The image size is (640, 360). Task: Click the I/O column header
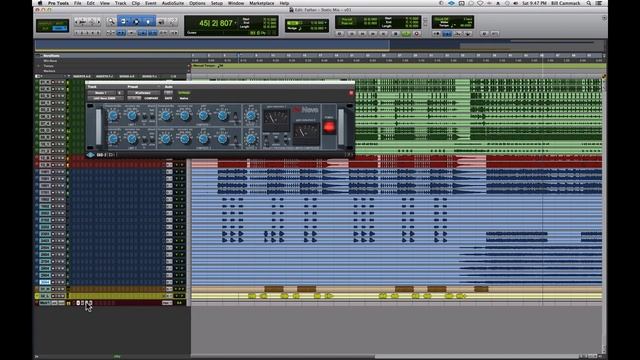(173, 76)
